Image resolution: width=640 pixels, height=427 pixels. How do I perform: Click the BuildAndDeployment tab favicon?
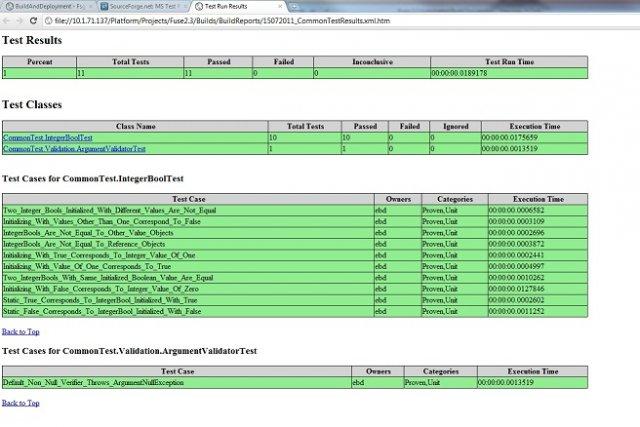pos(9,6)
